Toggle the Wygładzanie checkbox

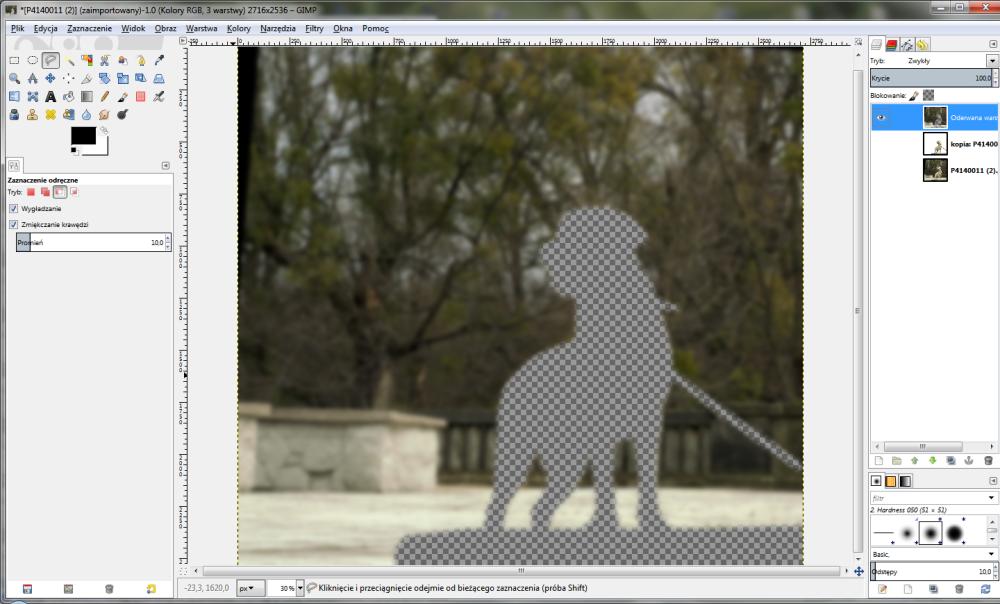pos(13,209)
